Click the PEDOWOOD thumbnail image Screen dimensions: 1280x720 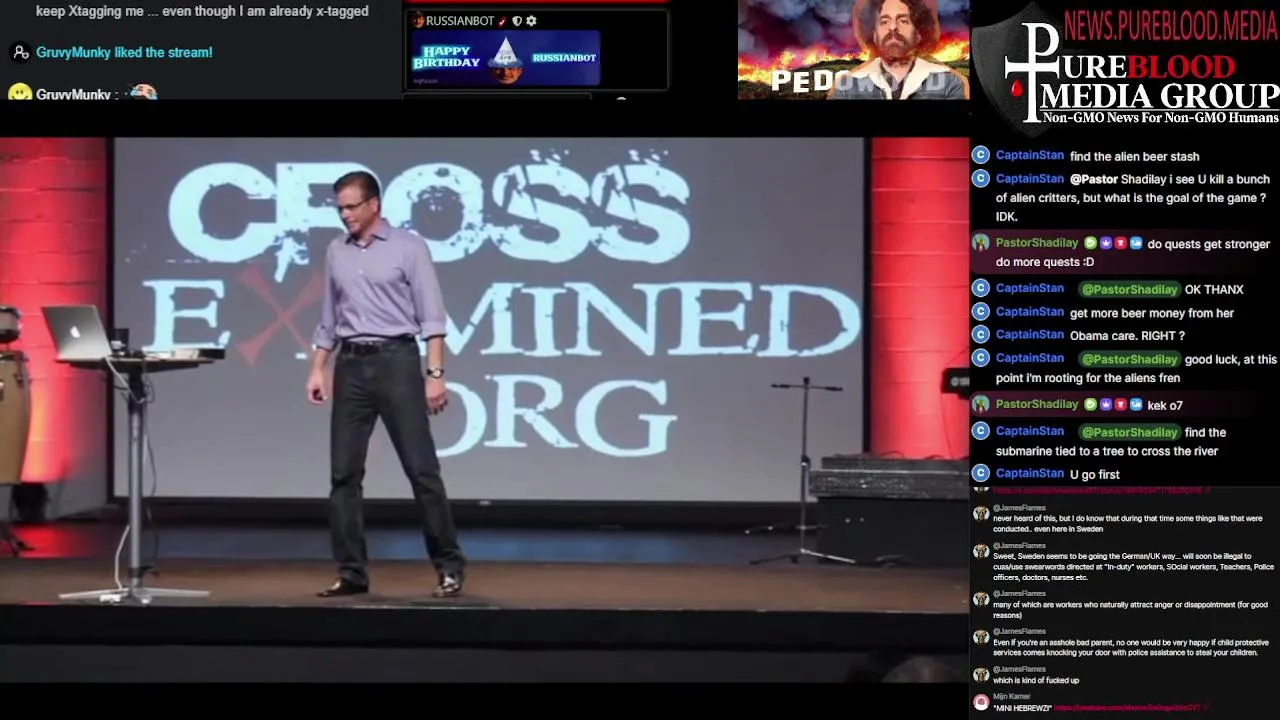click(853, 49)
